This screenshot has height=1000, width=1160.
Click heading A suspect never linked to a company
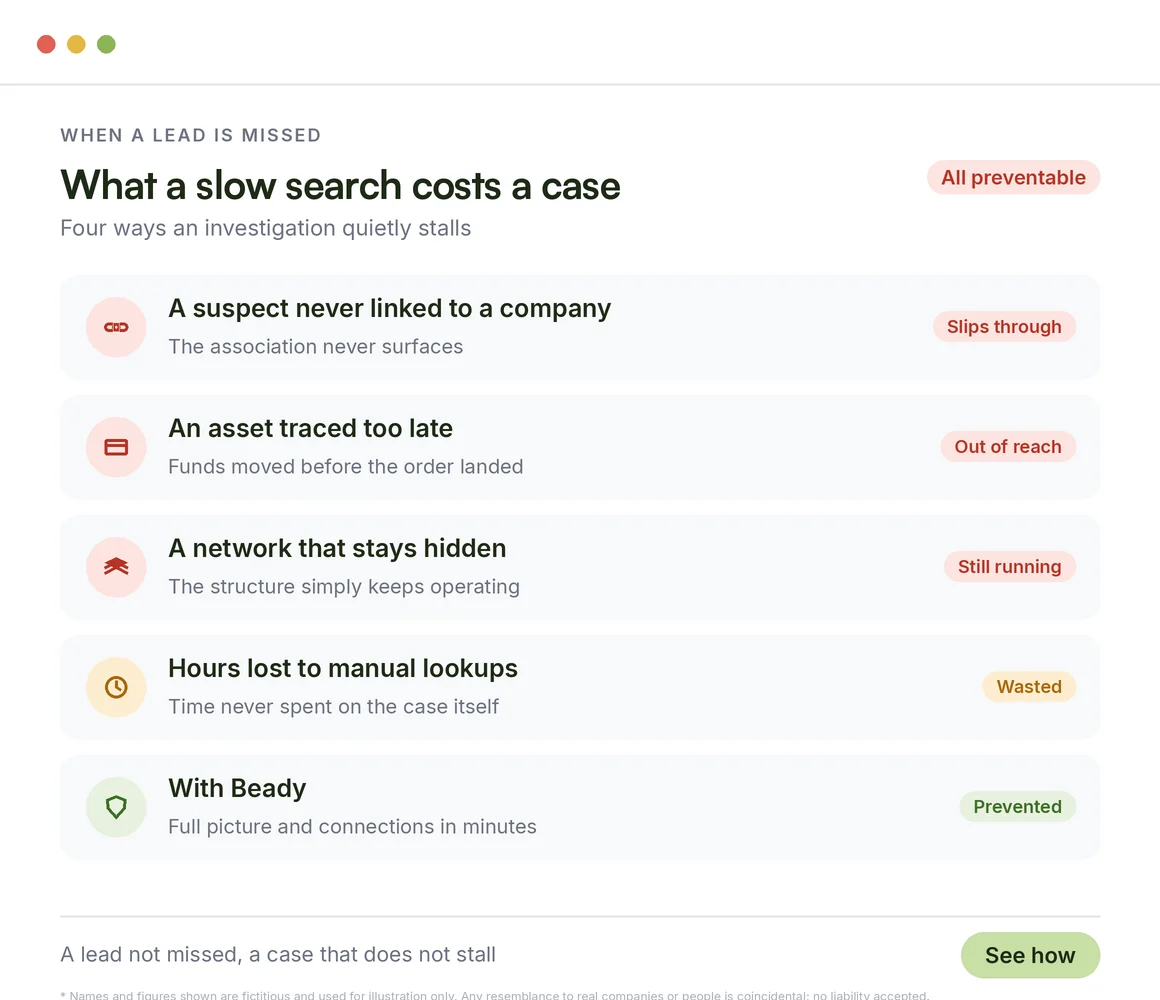pyautogui.click(x=389, y=308)
